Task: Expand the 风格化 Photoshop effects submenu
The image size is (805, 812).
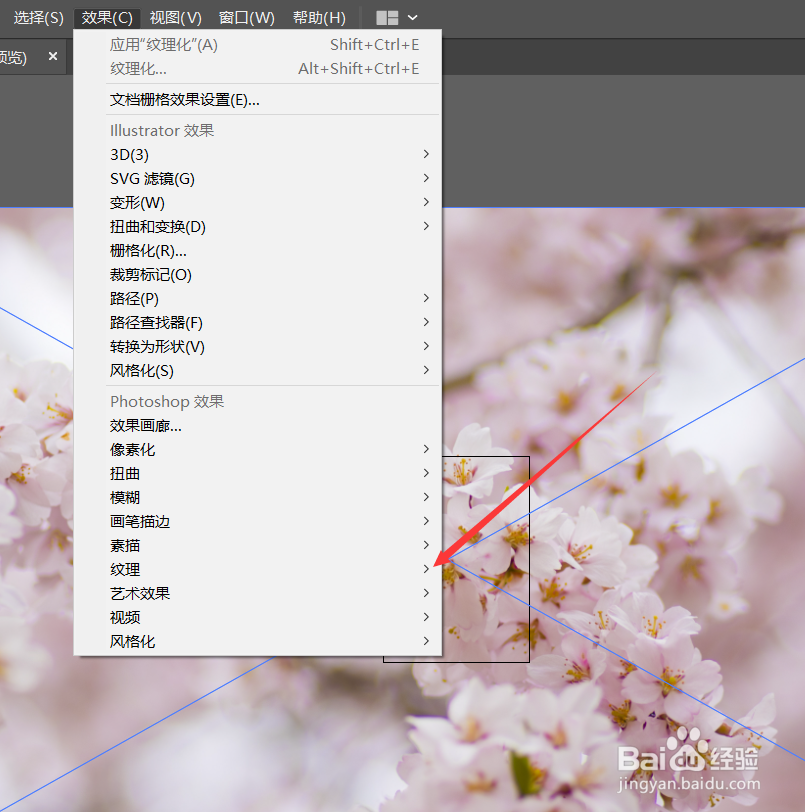Action: point(258,642)
